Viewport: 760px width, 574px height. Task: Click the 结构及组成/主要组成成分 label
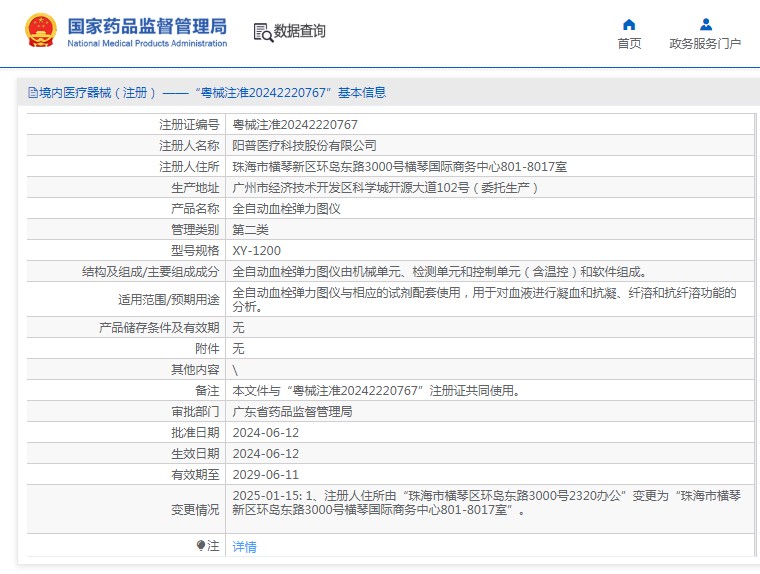click(150, 271)
